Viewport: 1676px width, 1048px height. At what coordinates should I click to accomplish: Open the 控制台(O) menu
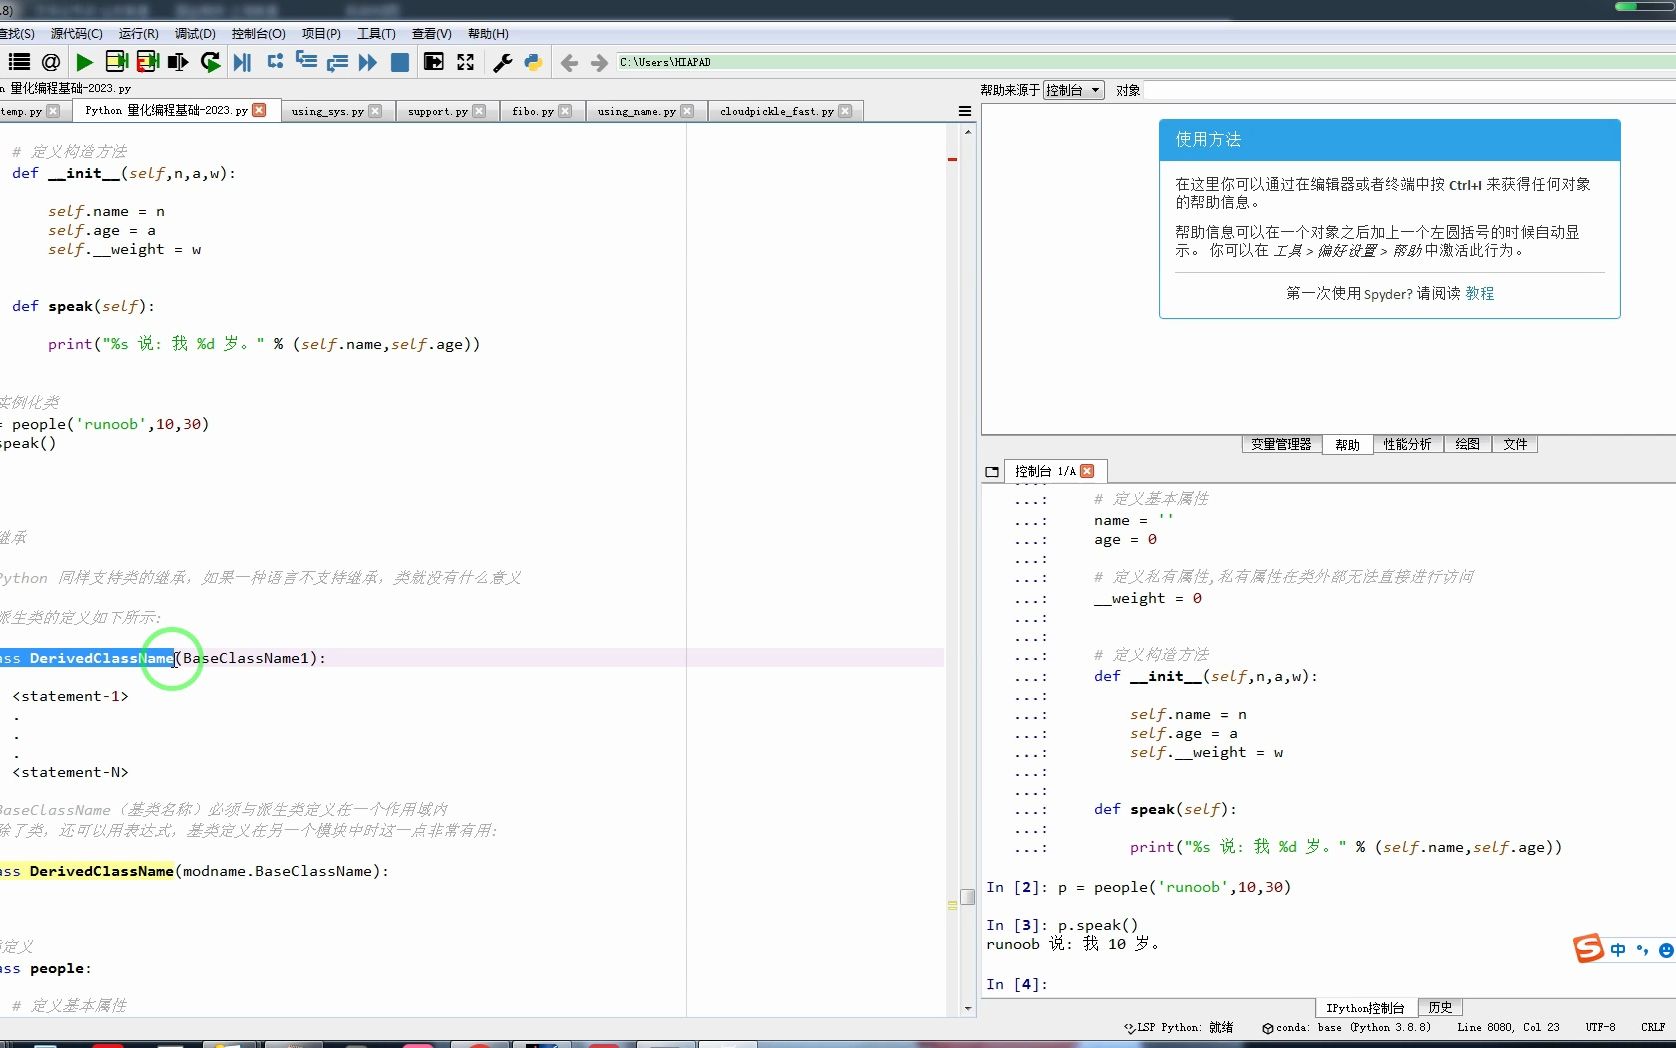(x=258, y=33)
